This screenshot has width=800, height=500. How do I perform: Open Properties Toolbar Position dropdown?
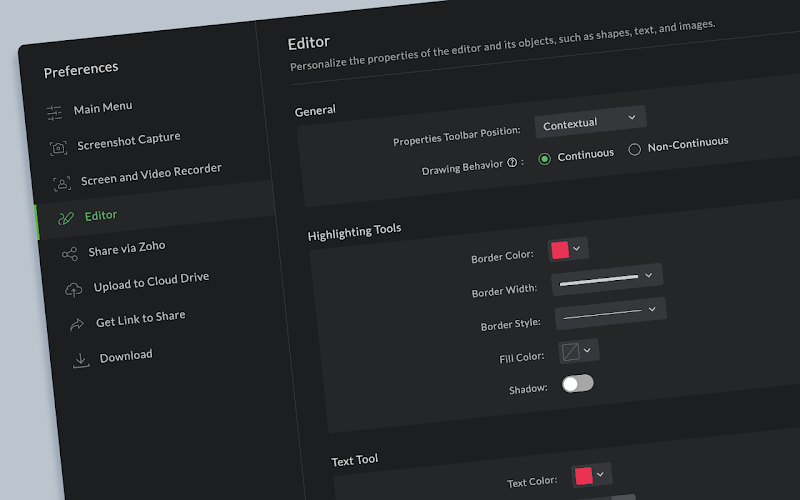[590, 122]
